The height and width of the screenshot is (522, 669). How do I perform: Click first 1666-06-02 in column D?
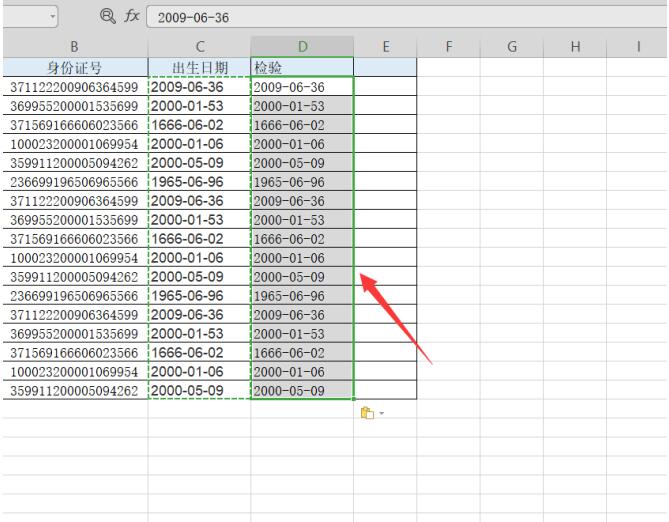pos(303,125)
